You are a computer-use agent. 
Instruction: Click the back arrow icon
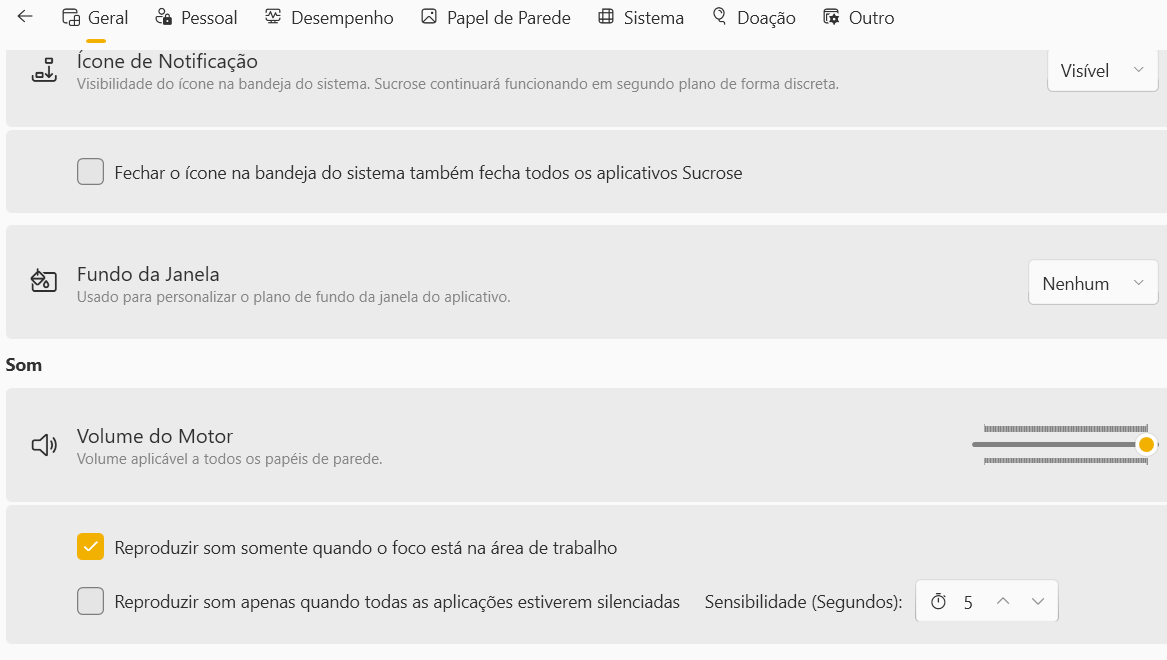click(25, 17)
